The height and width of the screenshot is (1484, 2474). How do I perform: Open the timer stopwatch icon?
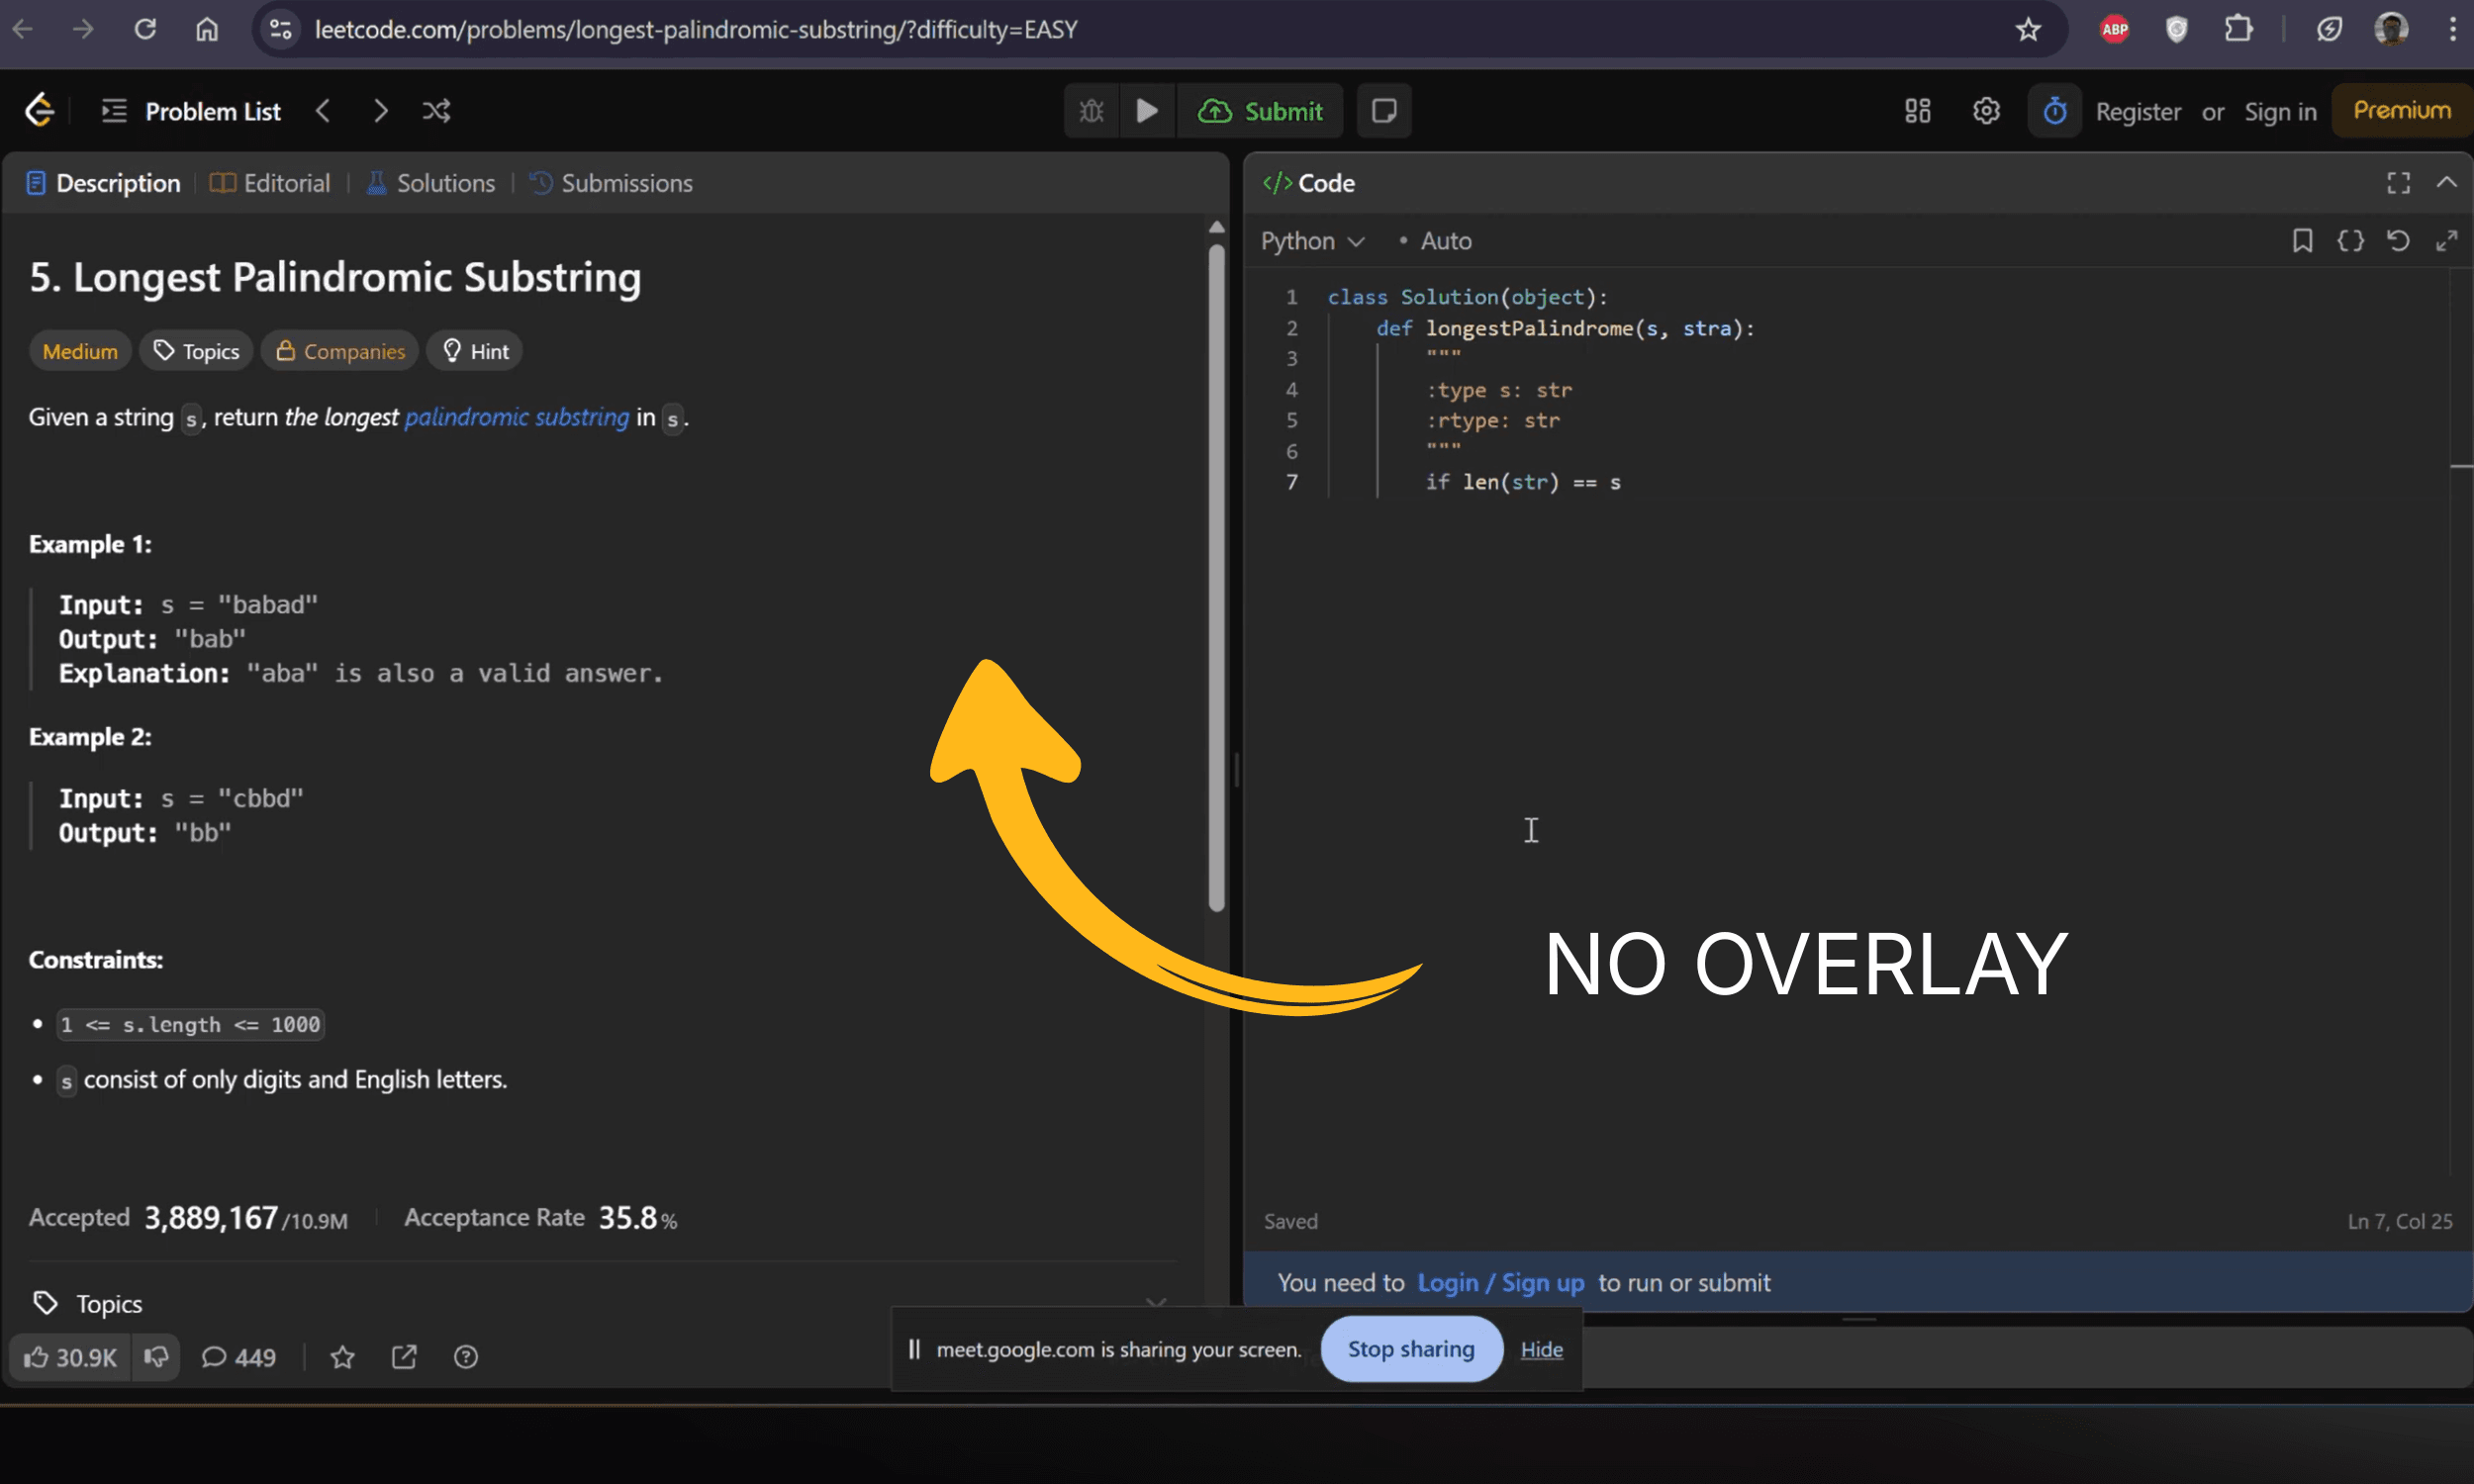pyautogui.click(x=2054, y=111)
